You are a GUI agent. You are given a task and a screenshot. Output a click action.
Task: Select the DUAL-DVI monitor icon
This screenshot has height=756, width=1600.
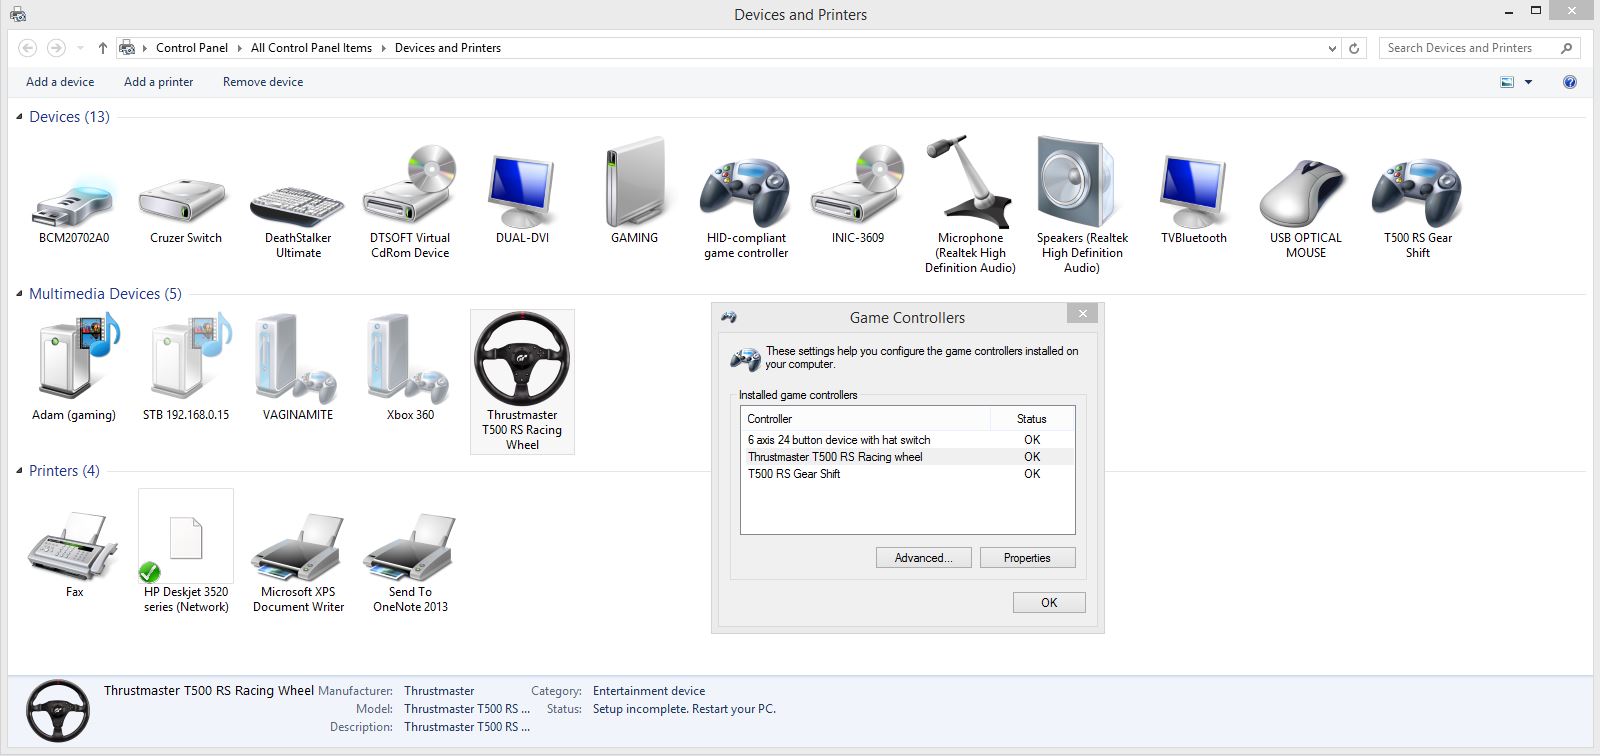pyautogui.click(x=522, y=191)
